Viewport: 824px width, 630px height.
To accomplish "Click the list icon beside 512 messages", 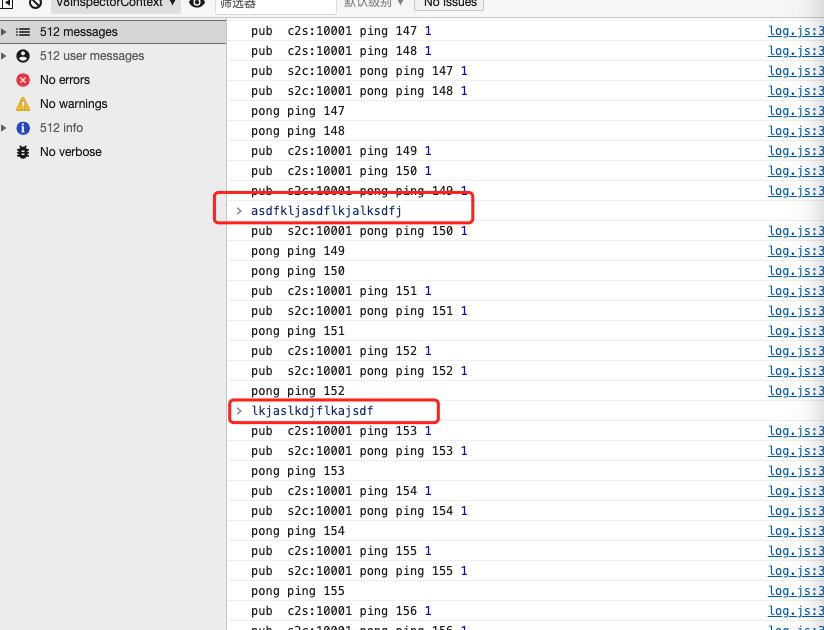I will (22, 31).
